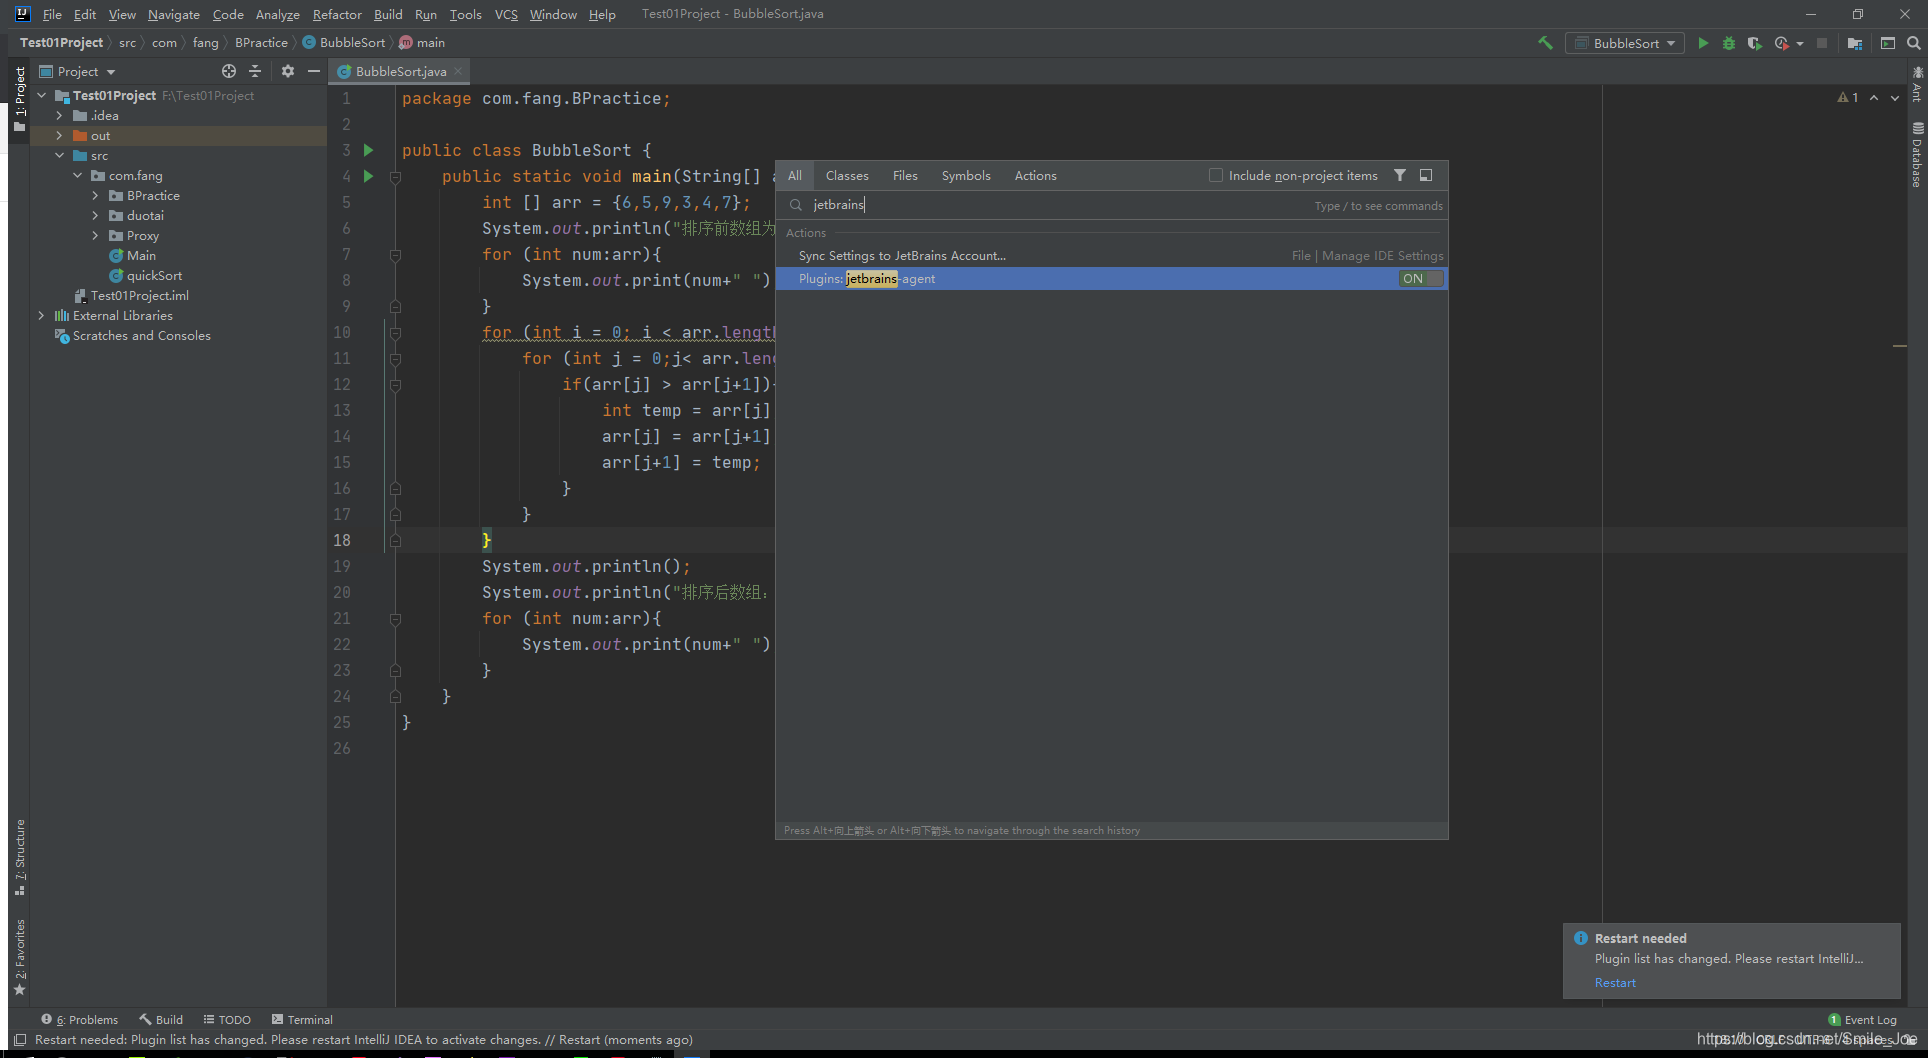Click the filter funnel icon in search popup
Image resolution: width=1928 pixels, height=1058 pixels.
1400,175
